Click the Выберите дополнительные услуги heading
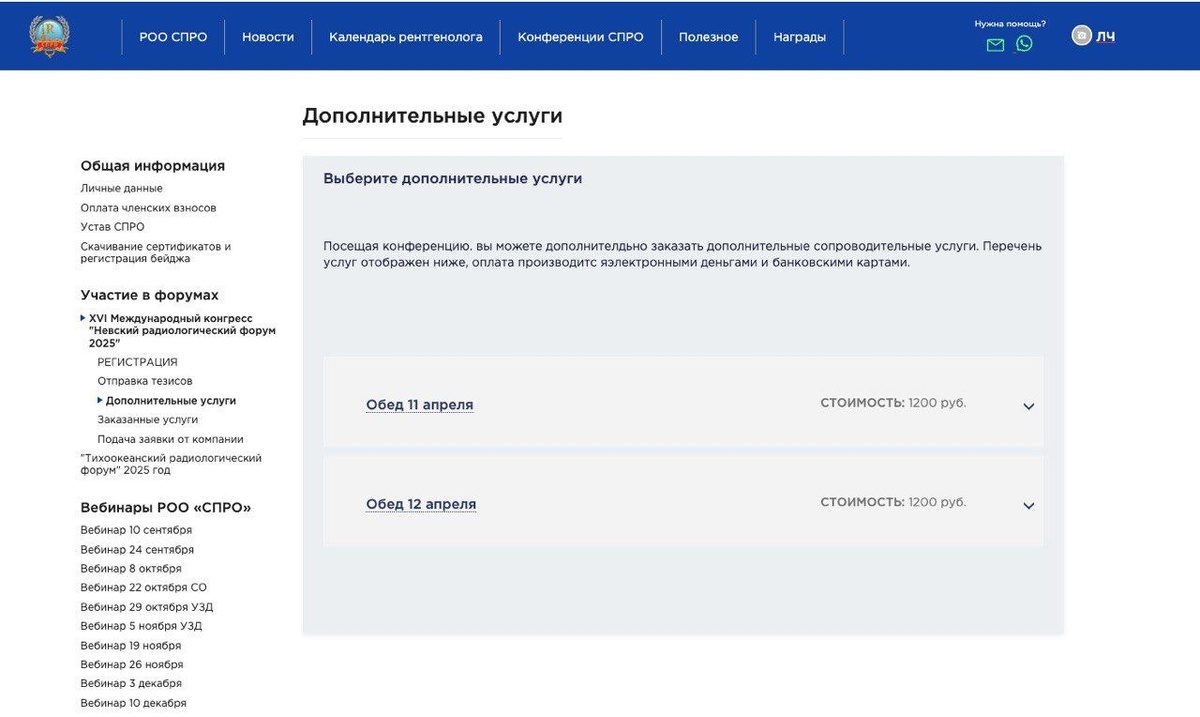This screenshot has height=717, width=1200. 452,179
